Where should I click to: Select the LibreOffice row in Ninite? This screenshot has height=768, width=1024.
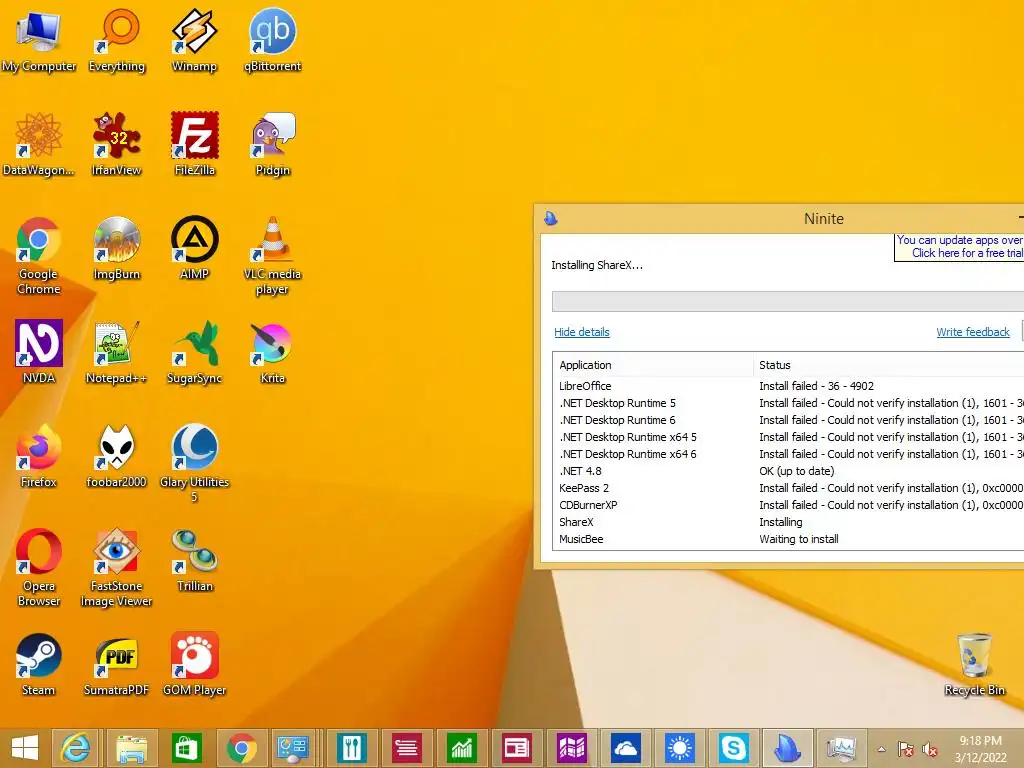pyautogui.click(x=788, y=386)
